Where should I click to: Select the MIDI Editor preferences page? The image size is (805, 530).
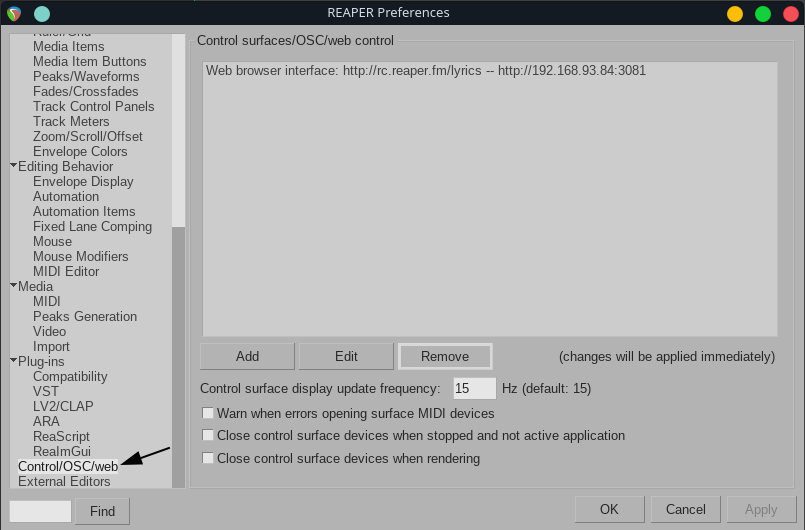point(66,271)
